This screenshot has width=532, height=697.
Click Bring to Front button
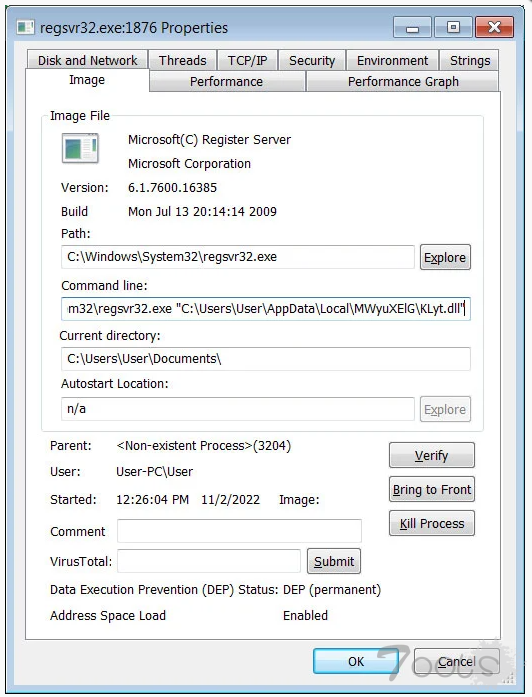(x=432, y=489)
